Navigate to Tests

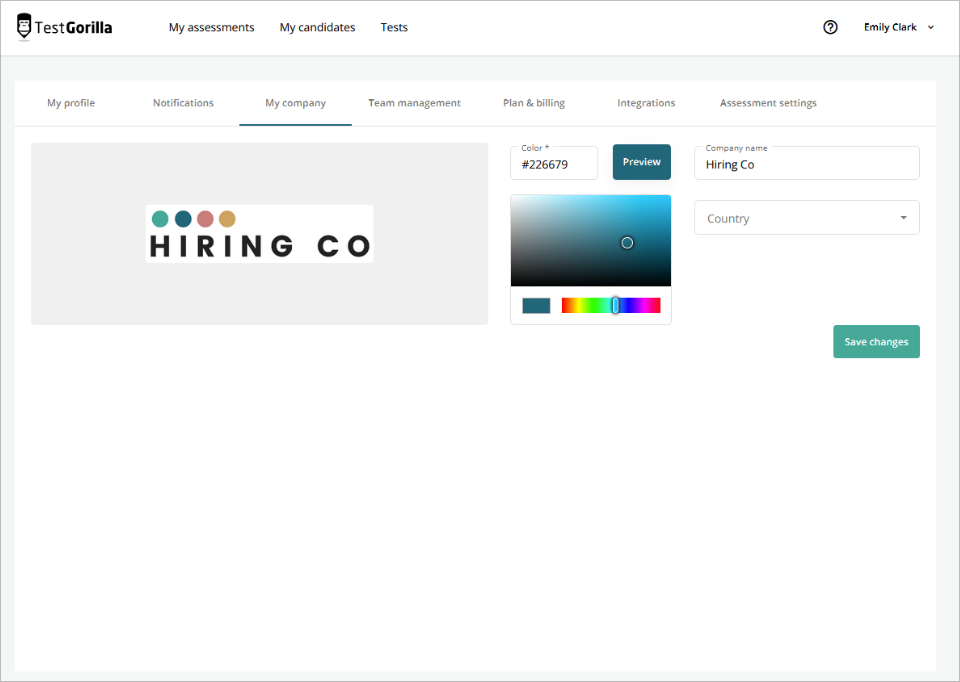click(x=394, y=27)
